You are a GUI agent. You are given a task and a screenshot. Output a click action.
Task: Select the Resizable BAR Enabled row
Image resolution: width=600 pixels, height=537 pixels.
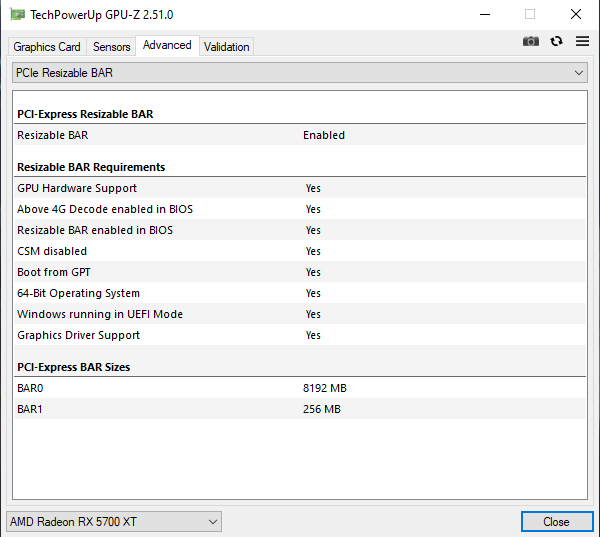pos(300,135)
